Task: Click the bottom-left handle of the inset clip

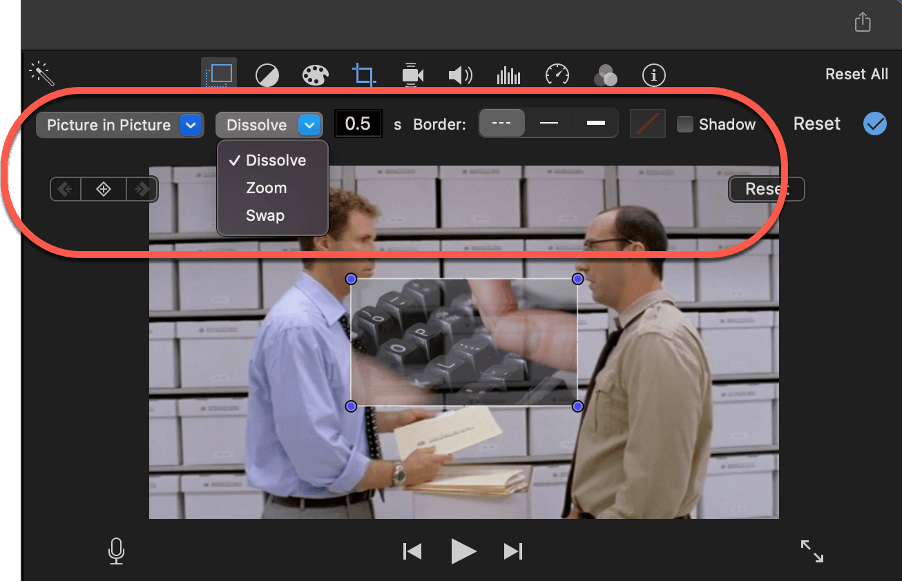Action: click(x=351, y=407)
